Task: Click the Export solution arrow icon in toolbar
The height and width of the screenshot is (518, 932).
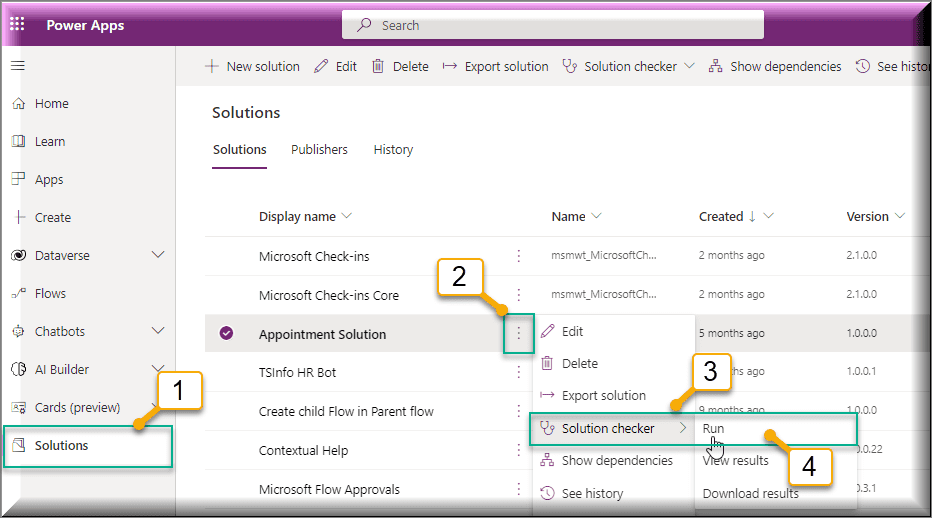Action: pyautogui.click(x=450, y=66)
